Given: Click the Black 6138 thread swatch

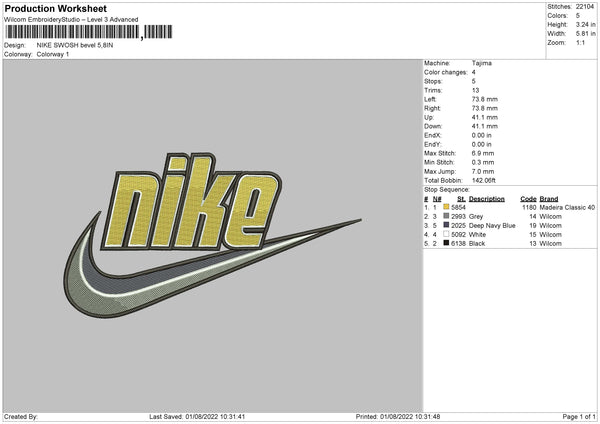Looking at the screenshot, I should pyautogui.click(x=446, y=243).
